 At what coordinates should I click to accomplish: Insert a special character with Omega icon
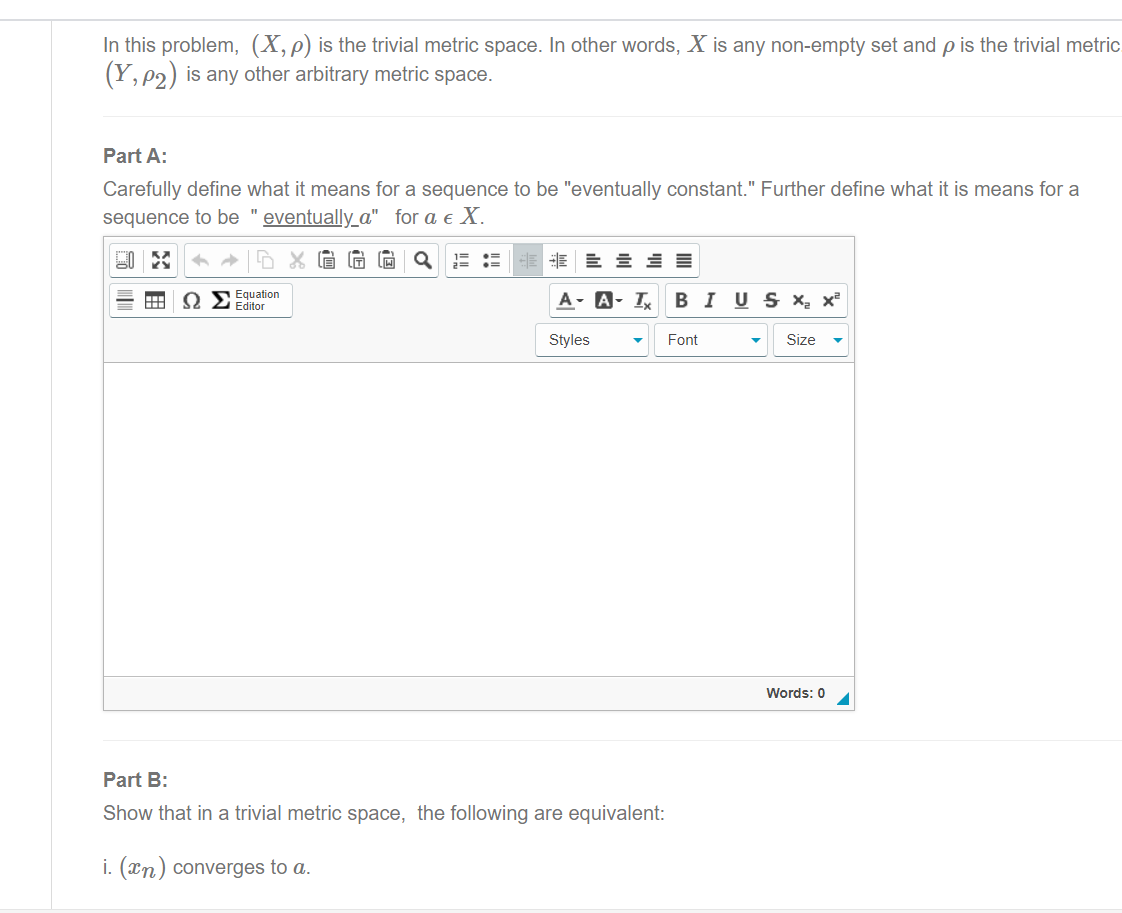coord(192,300)
